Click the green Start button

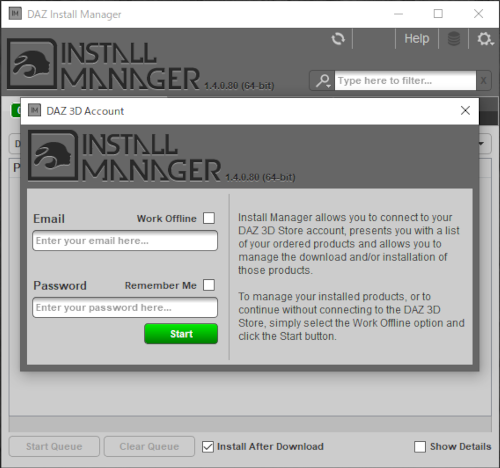tap(181, 334)
